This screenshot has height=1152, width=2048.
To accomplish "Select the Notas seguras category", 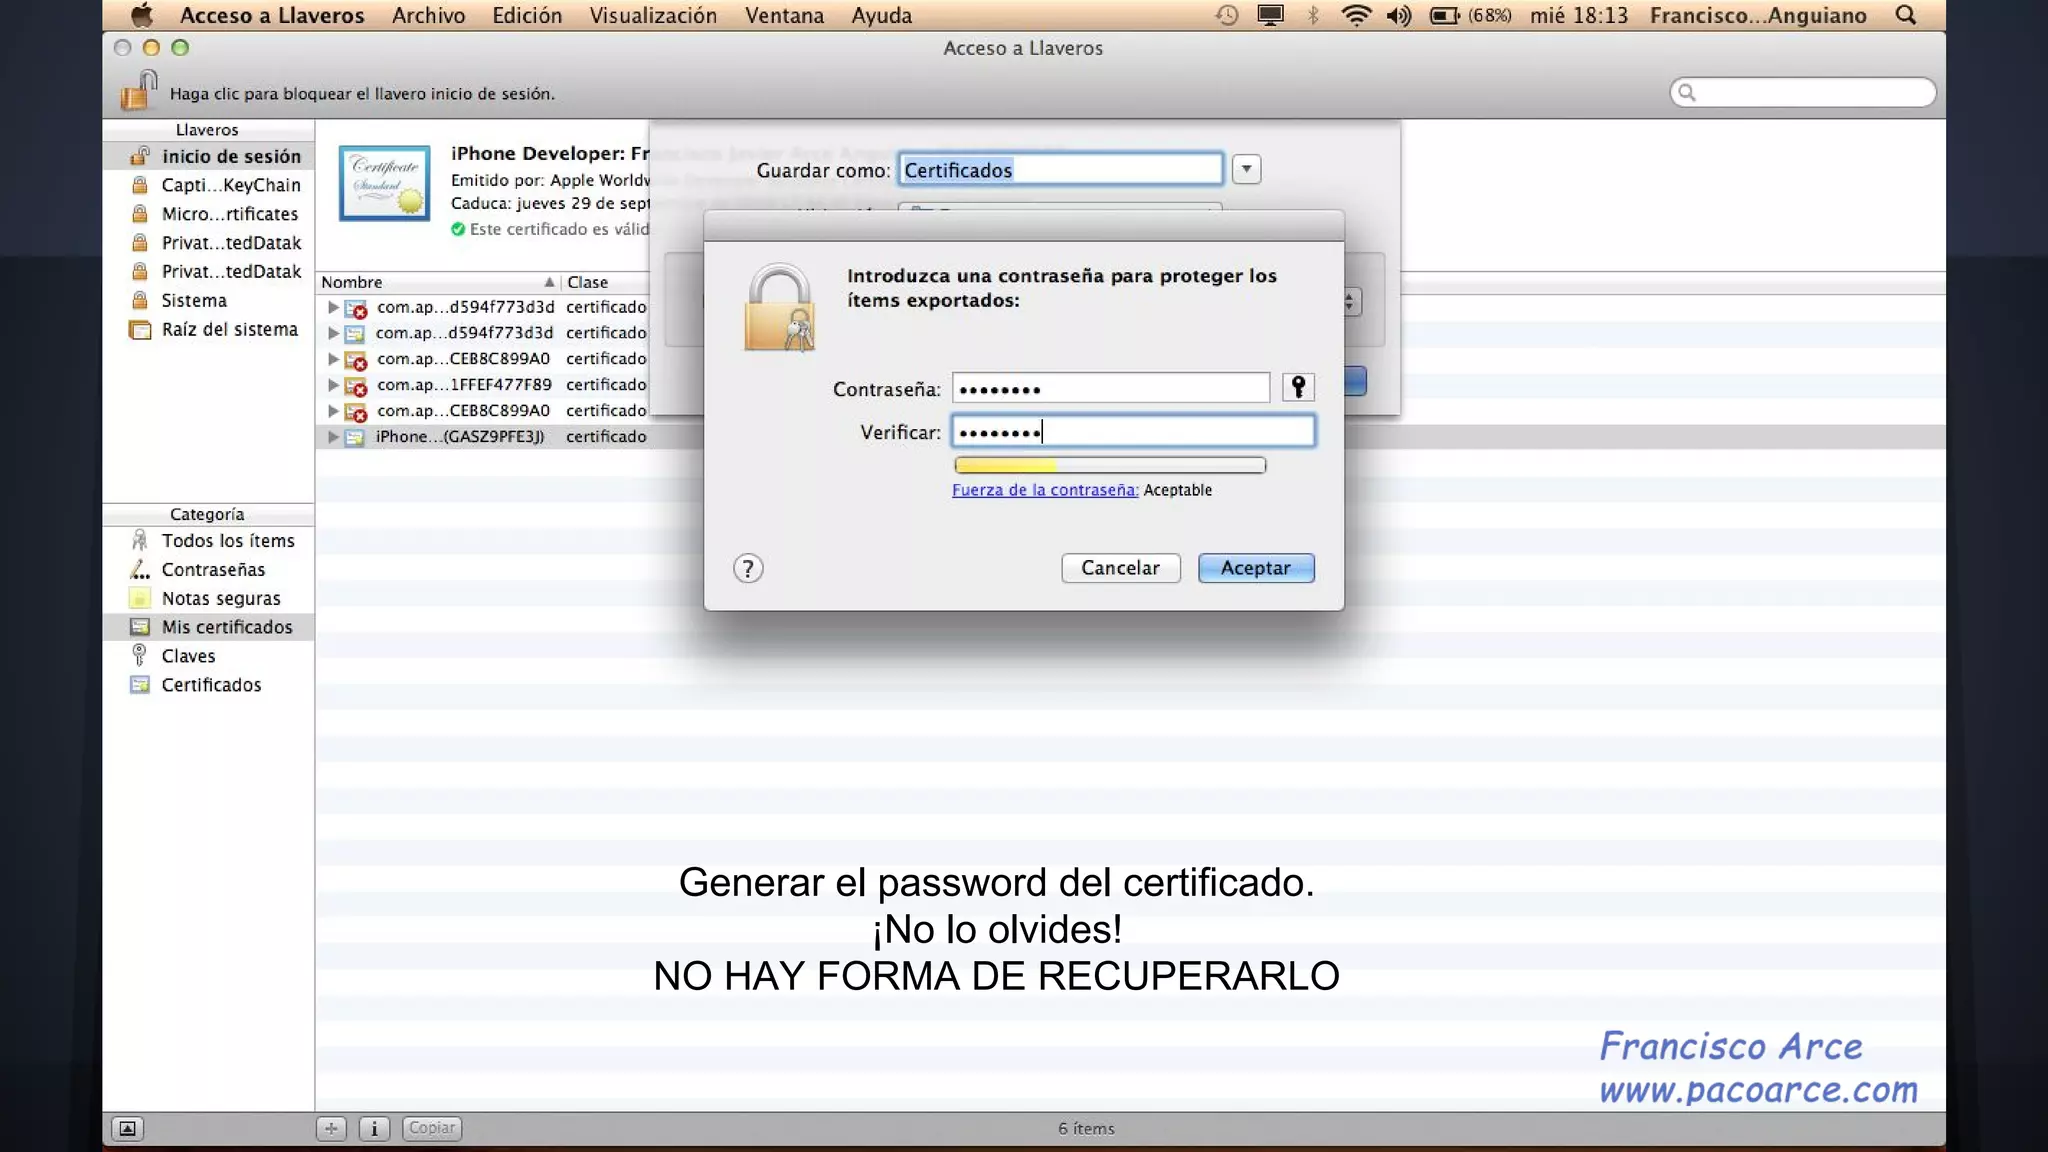I will click(x=208, y=598).
